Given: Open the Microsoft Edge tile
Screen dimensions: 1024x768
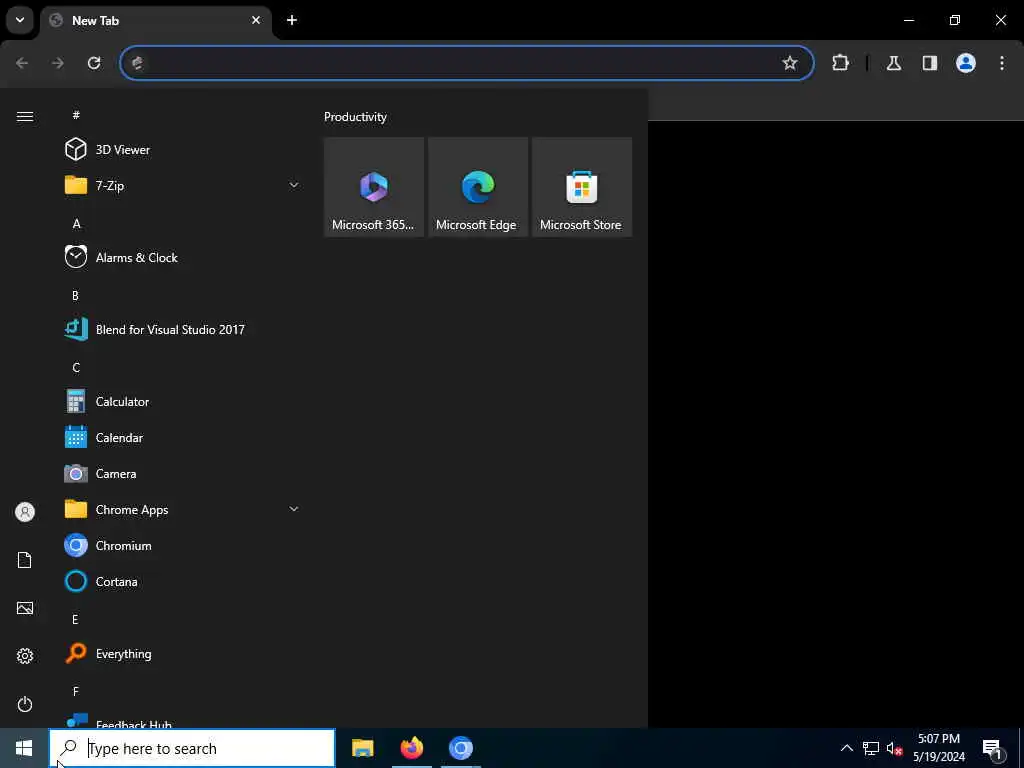Looking at the screenshot, I should click(x=477, y=187).
